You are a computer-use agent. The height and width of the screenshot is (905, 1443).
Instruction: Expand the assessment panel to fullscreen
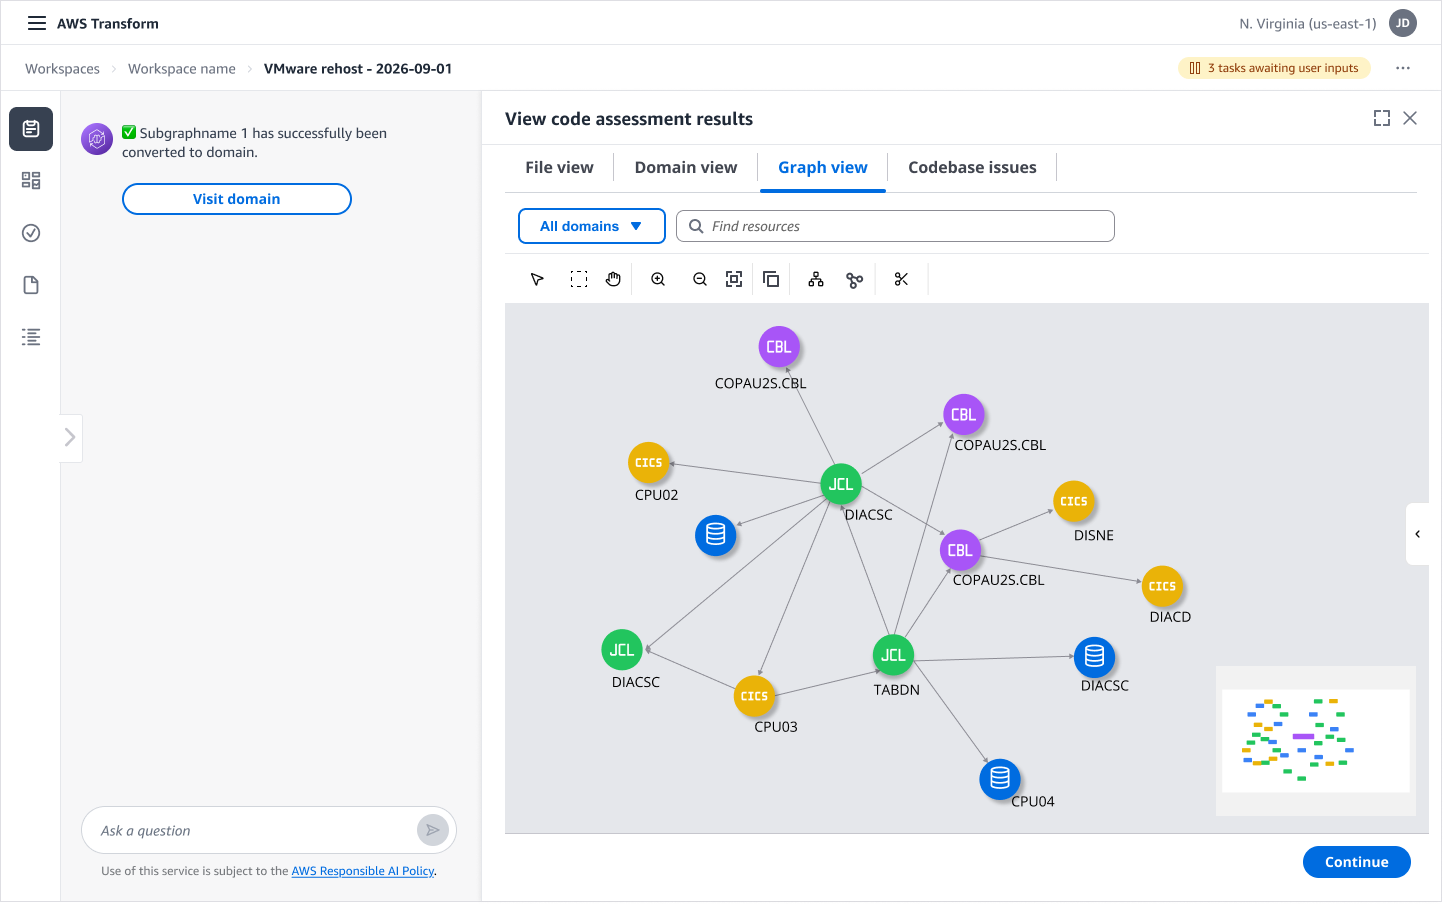point(1382,118)
